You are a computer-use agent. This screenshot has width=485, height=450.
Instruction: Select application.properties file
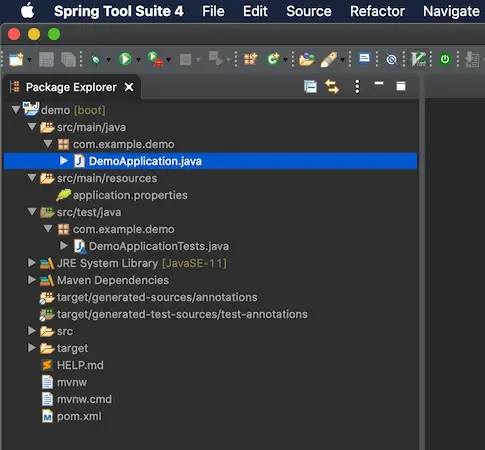(x=130, y=195)
